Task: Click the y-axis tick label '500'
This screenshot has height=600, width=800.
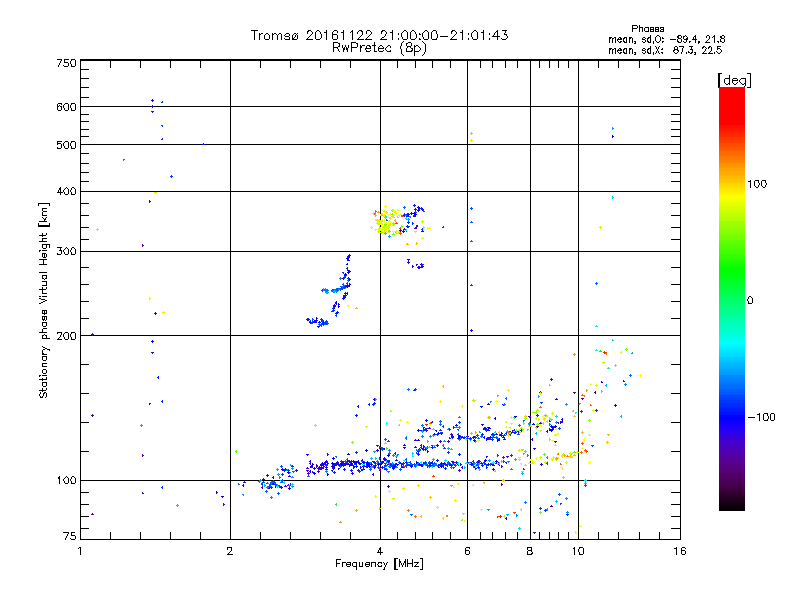Action: point(66,145)
